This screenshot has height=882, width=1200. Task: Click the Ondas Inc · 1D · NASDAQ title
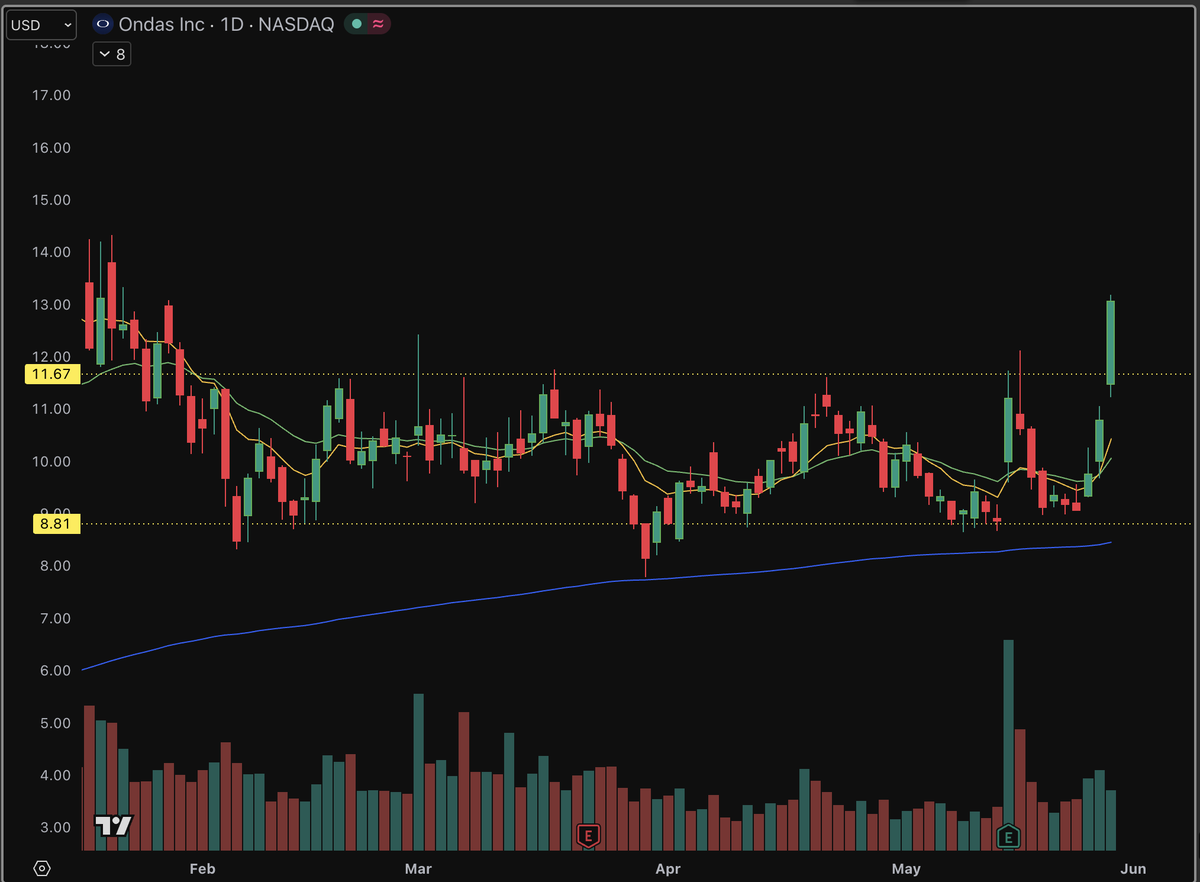pyautogui.click(x=226, y=24)
